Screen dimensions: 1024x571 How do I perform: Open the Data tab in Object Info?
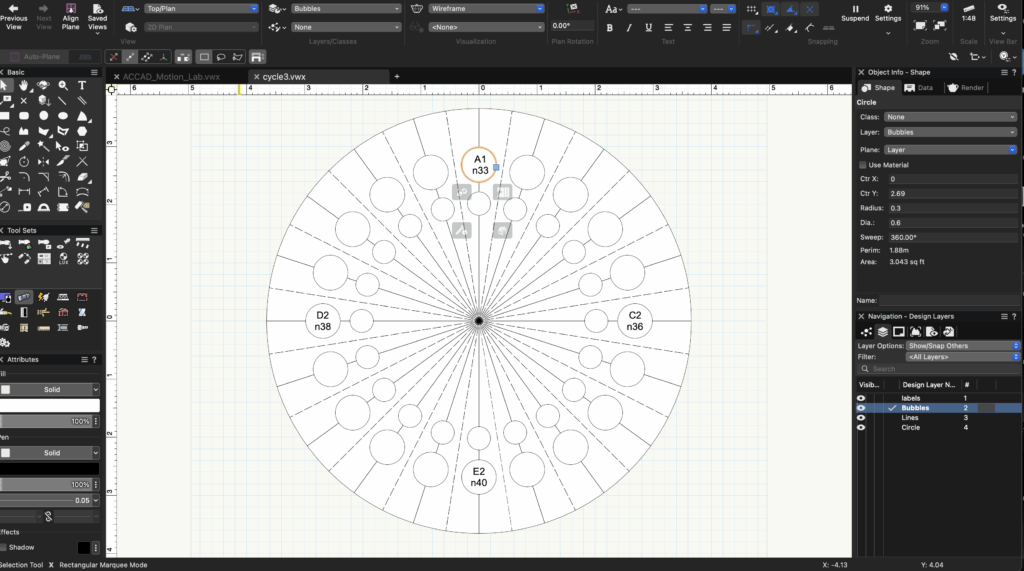(x=919, y=88)
